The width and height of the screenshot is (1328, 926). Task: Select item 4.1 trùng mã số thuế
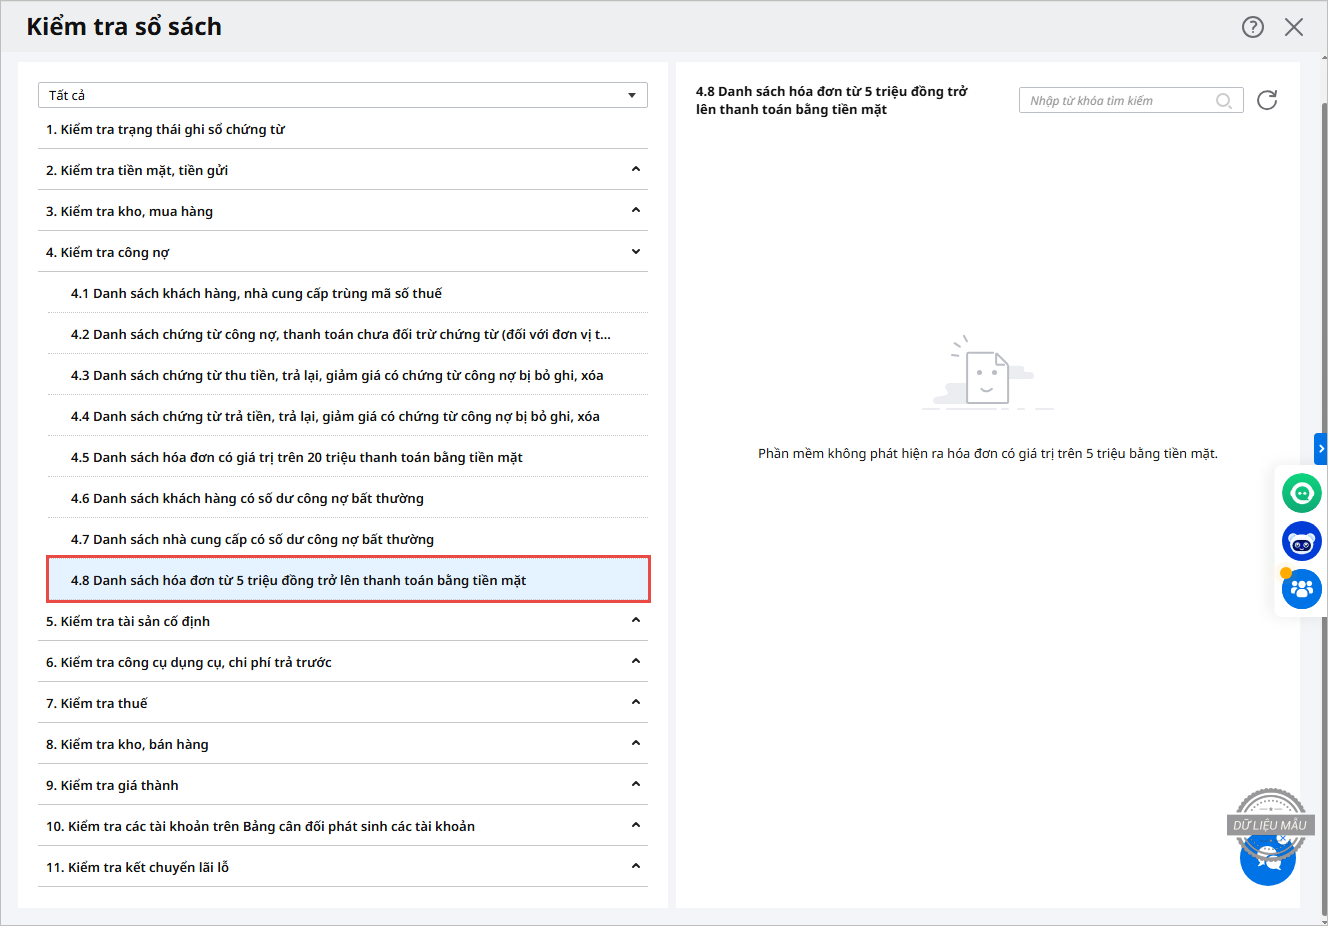tap(256, 293)
